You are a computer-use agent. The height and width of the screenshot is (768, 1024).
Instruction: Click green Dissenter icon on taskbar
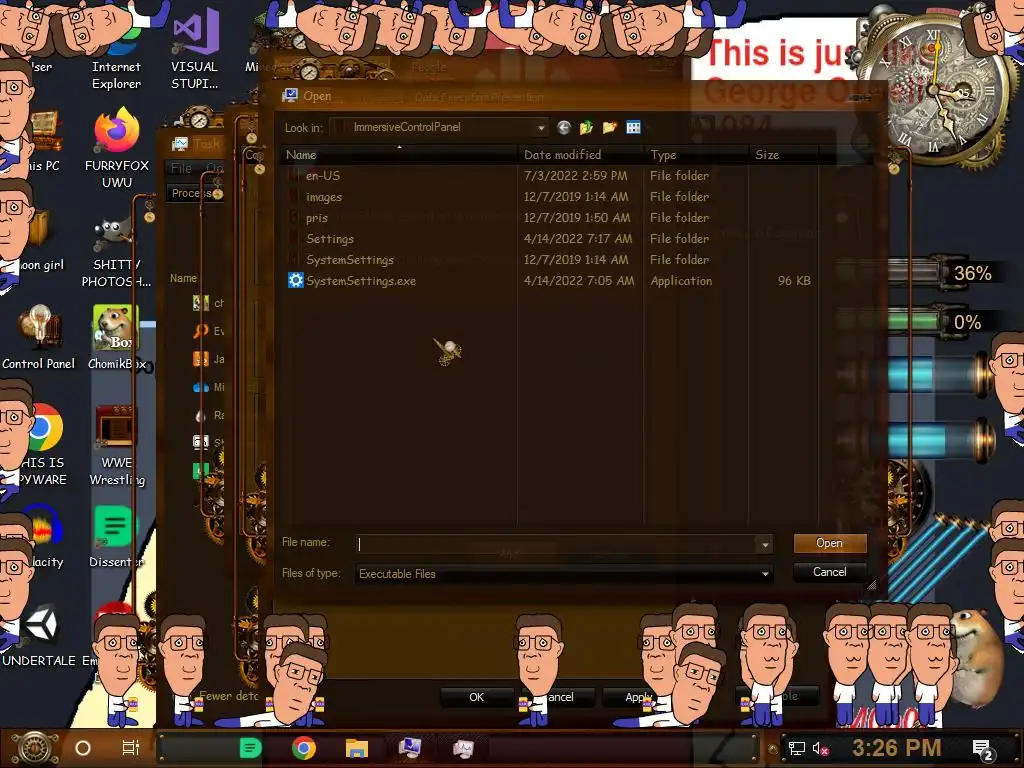click(x=250, y=748)
